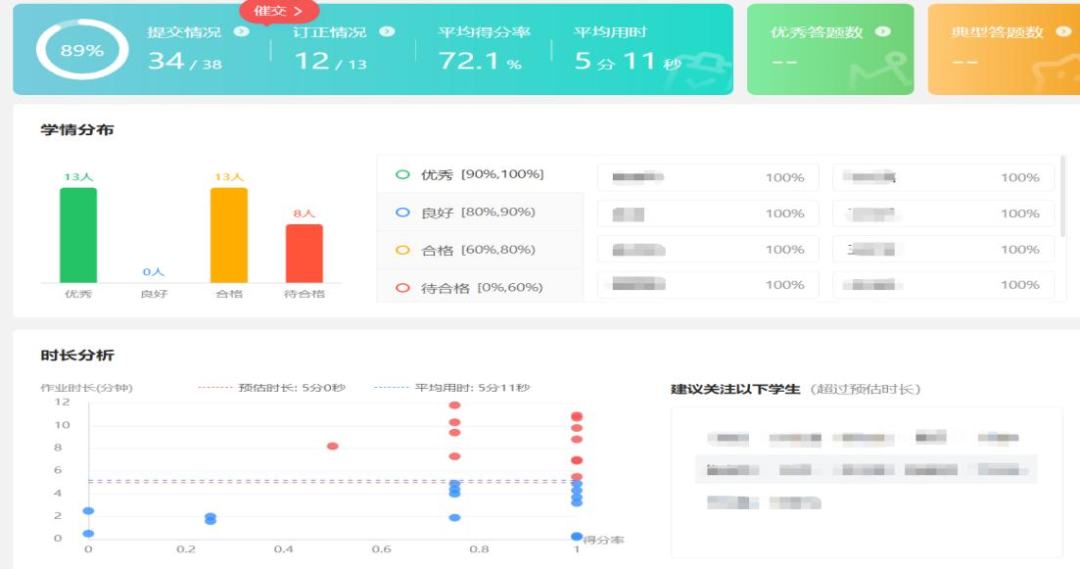Click the yellow 合格 bar in chart

click(x=228, y=235)
